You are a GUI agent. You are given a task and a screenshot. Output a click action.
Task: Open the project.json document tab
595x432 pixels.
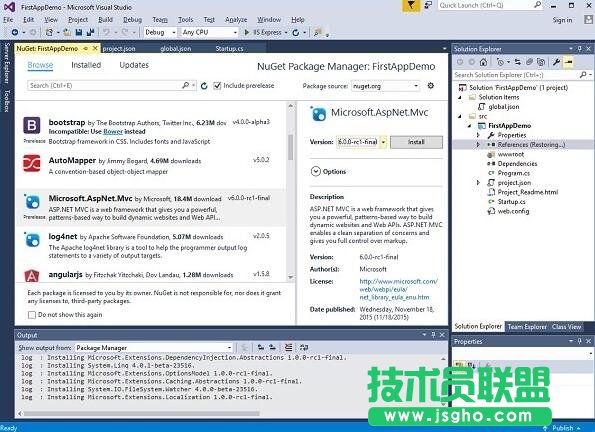click(119, 49)
